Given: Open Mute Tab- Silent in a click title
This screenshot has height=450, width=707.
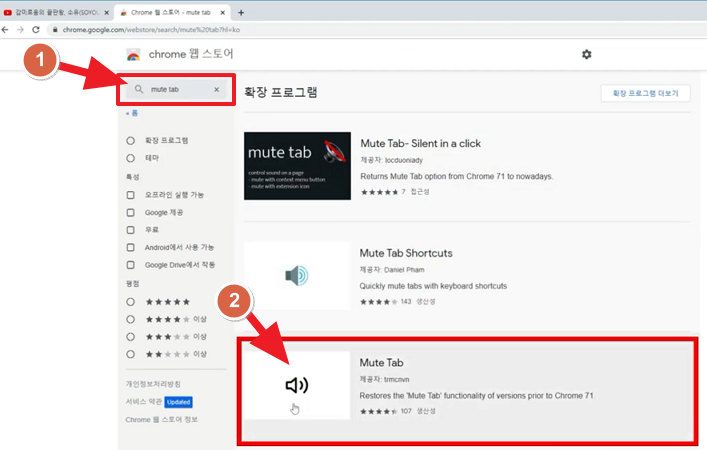Looking at the screenshot, I should [420, 143].
